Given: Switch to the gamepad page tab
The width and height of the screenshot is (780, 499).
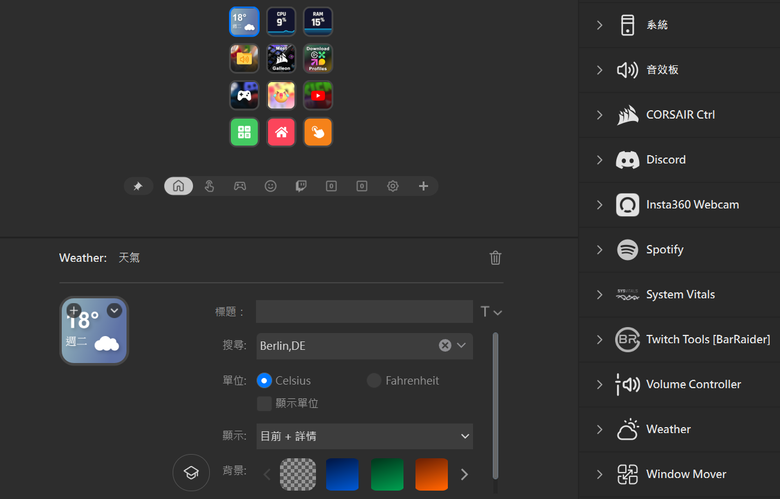Looking at the screenshot, I should click(240, 186).
